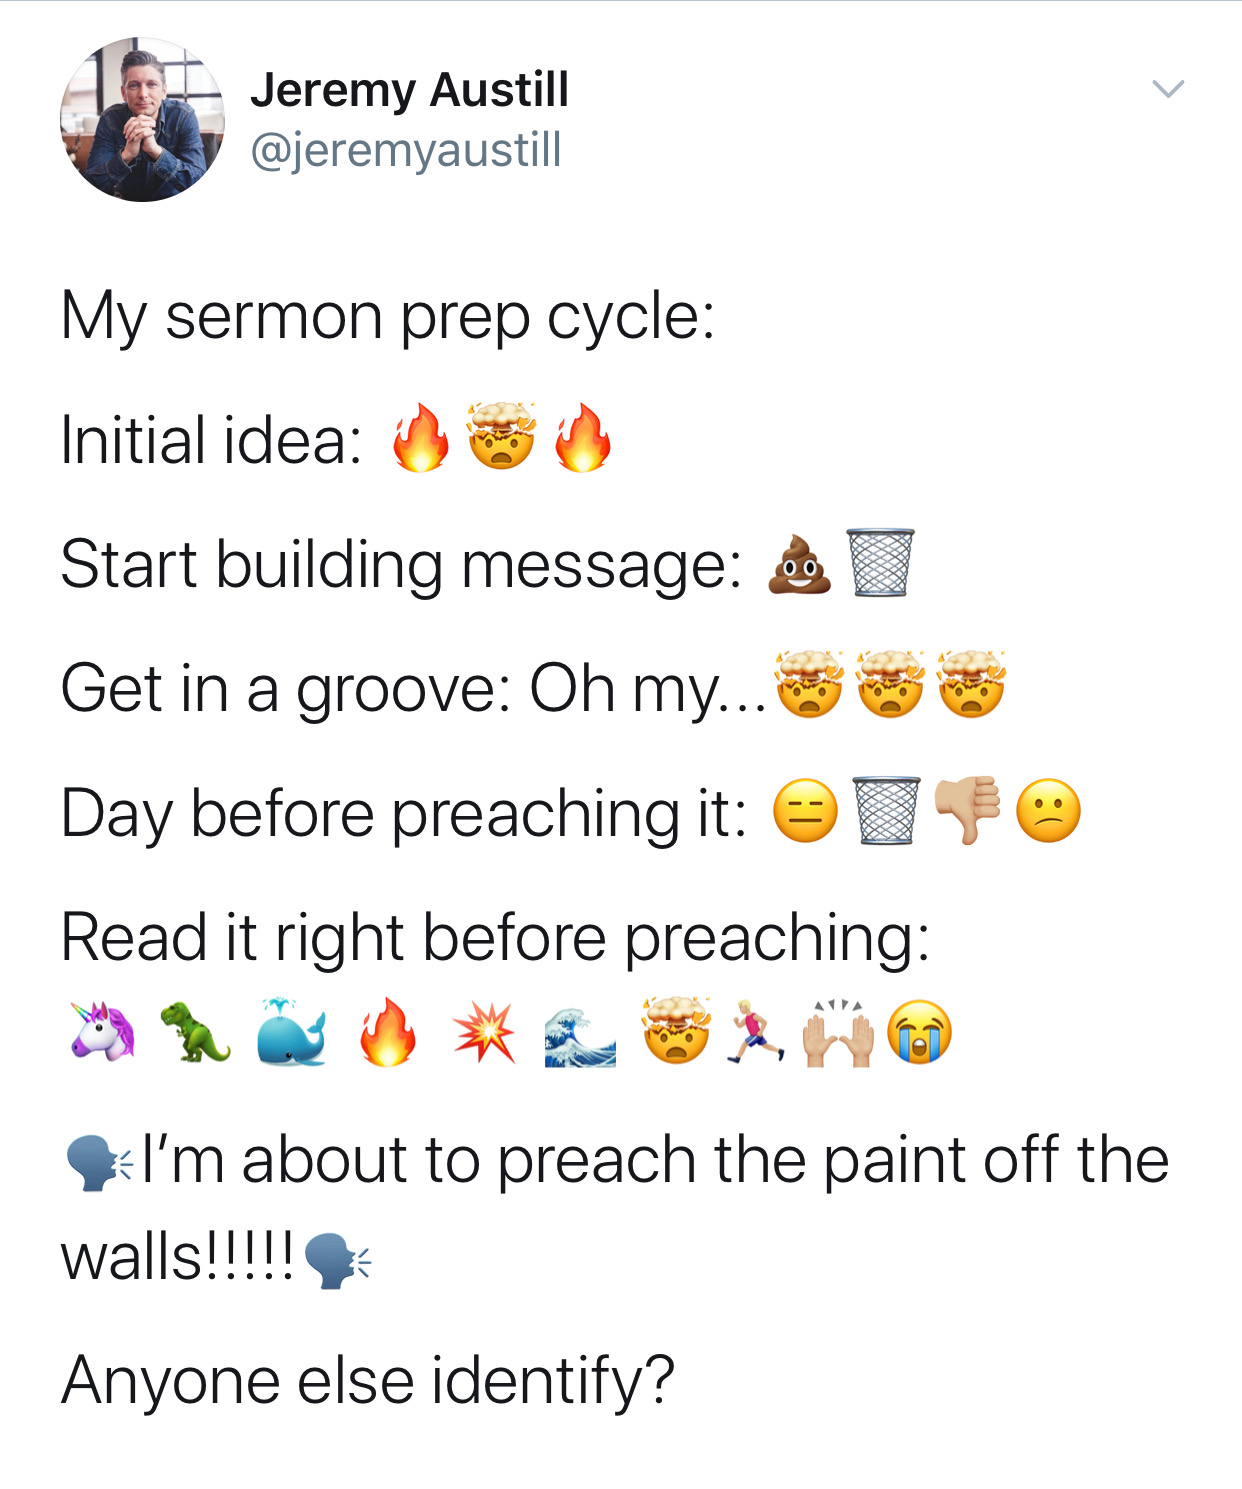The width and height of the screenshot is (1242, 1489).
Task: Click the T-Rex dinosaur emoji
Action: (x=195, y=1031)
